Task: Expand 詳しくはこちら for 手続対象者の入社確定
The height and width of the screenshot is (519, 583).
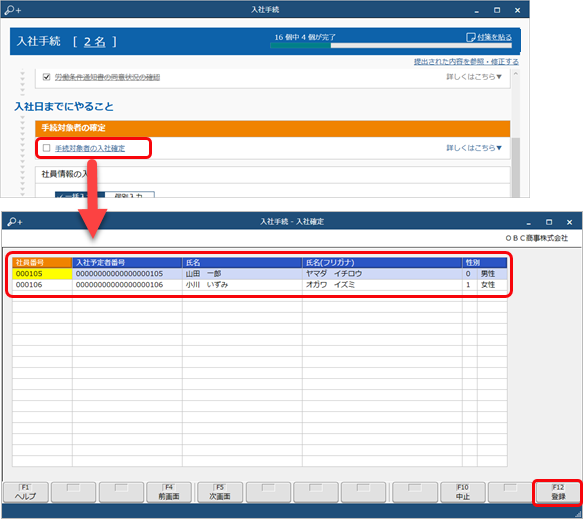Action: pos(474,148)
